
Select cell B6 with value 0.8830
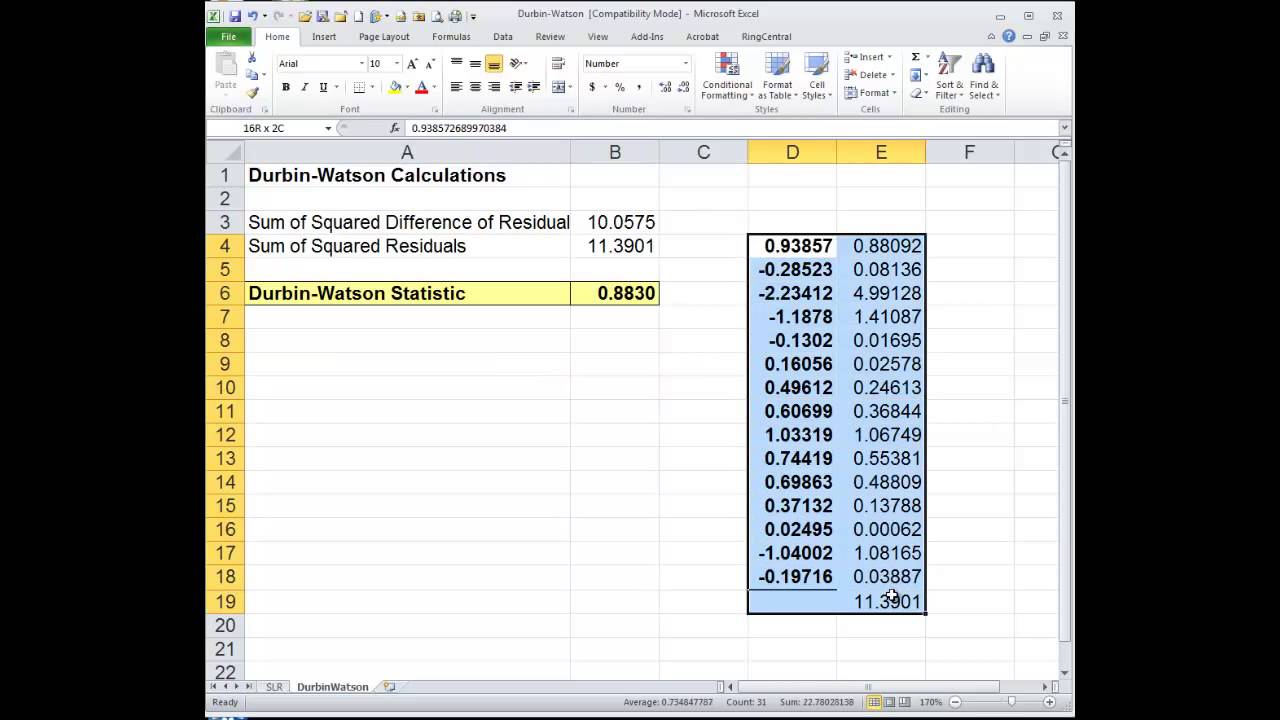point(615,293)
